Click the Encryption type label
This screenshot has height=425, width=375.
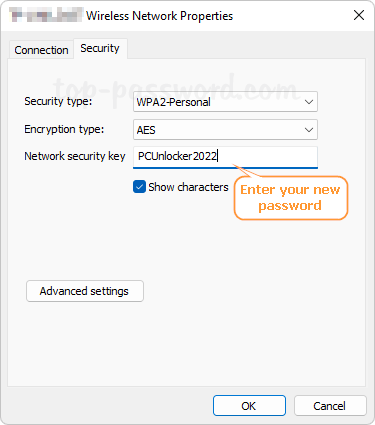64,129
